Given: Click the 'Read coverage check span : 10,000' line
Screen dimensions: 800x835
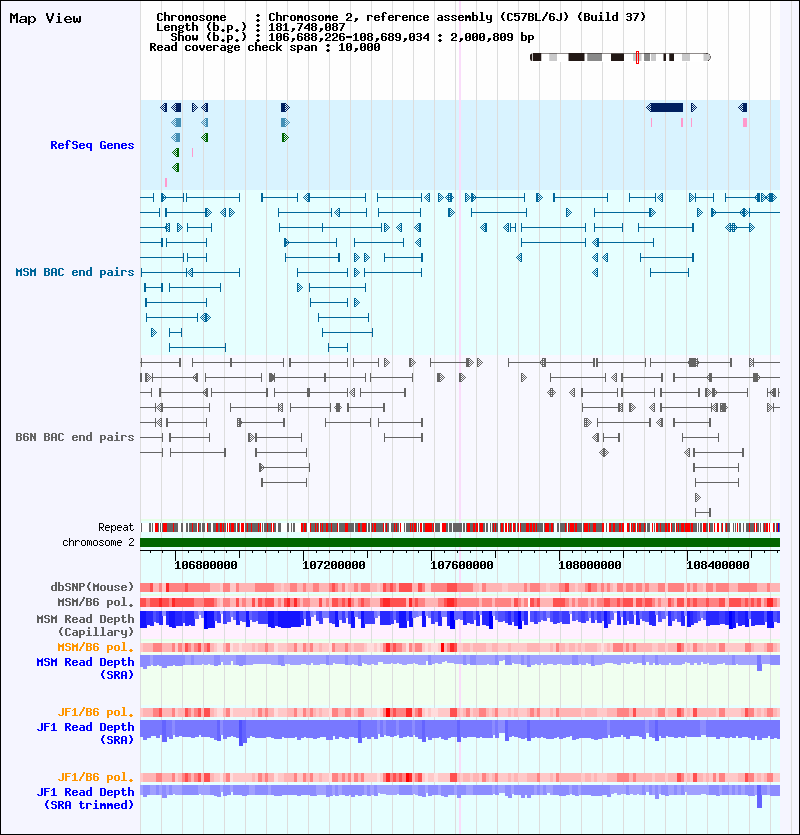Looking at the screenshot, I should tap(265, 47).
